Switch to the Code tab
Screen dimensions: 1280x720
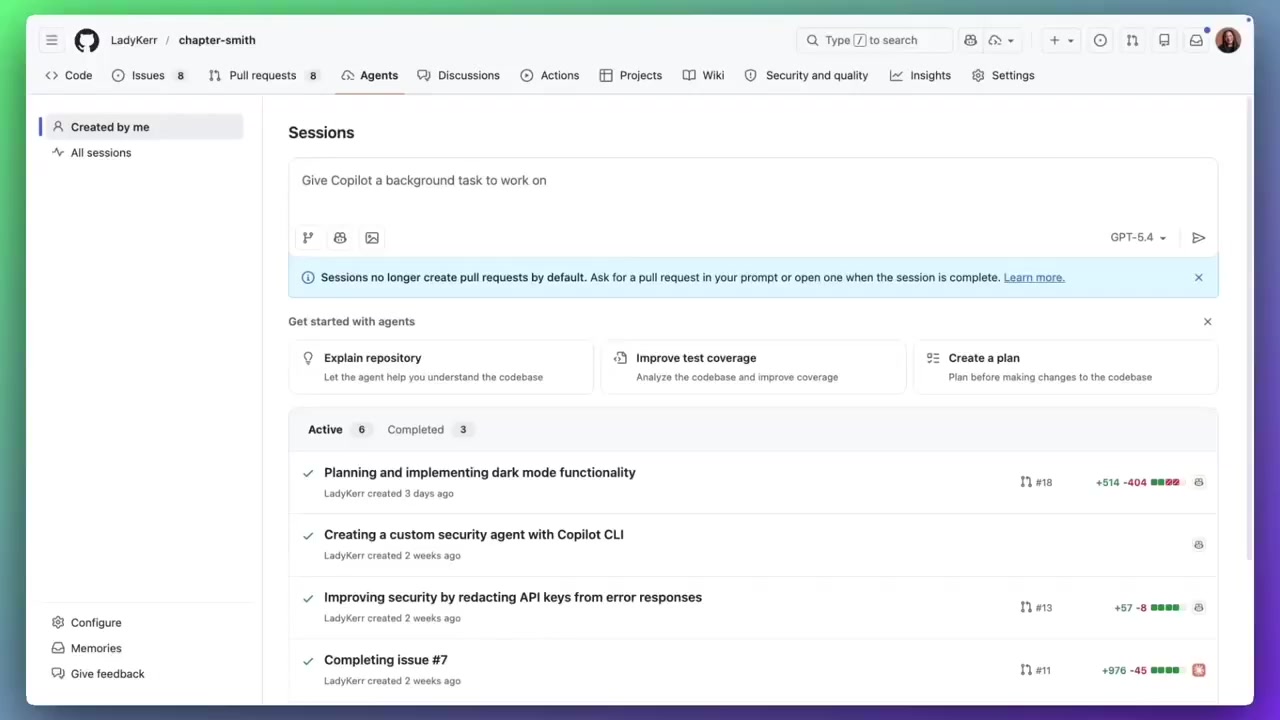click(69, 75)
